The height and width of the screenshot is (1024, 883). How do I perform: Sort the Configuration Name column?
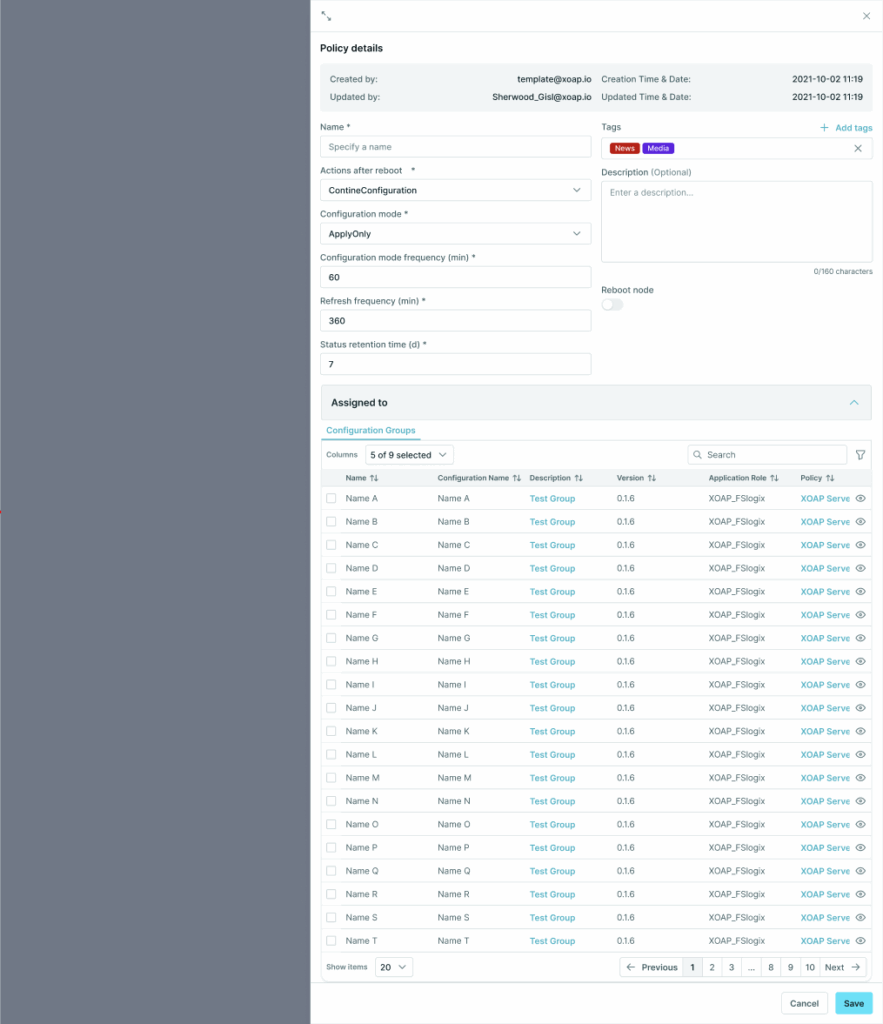pos(518,478)
